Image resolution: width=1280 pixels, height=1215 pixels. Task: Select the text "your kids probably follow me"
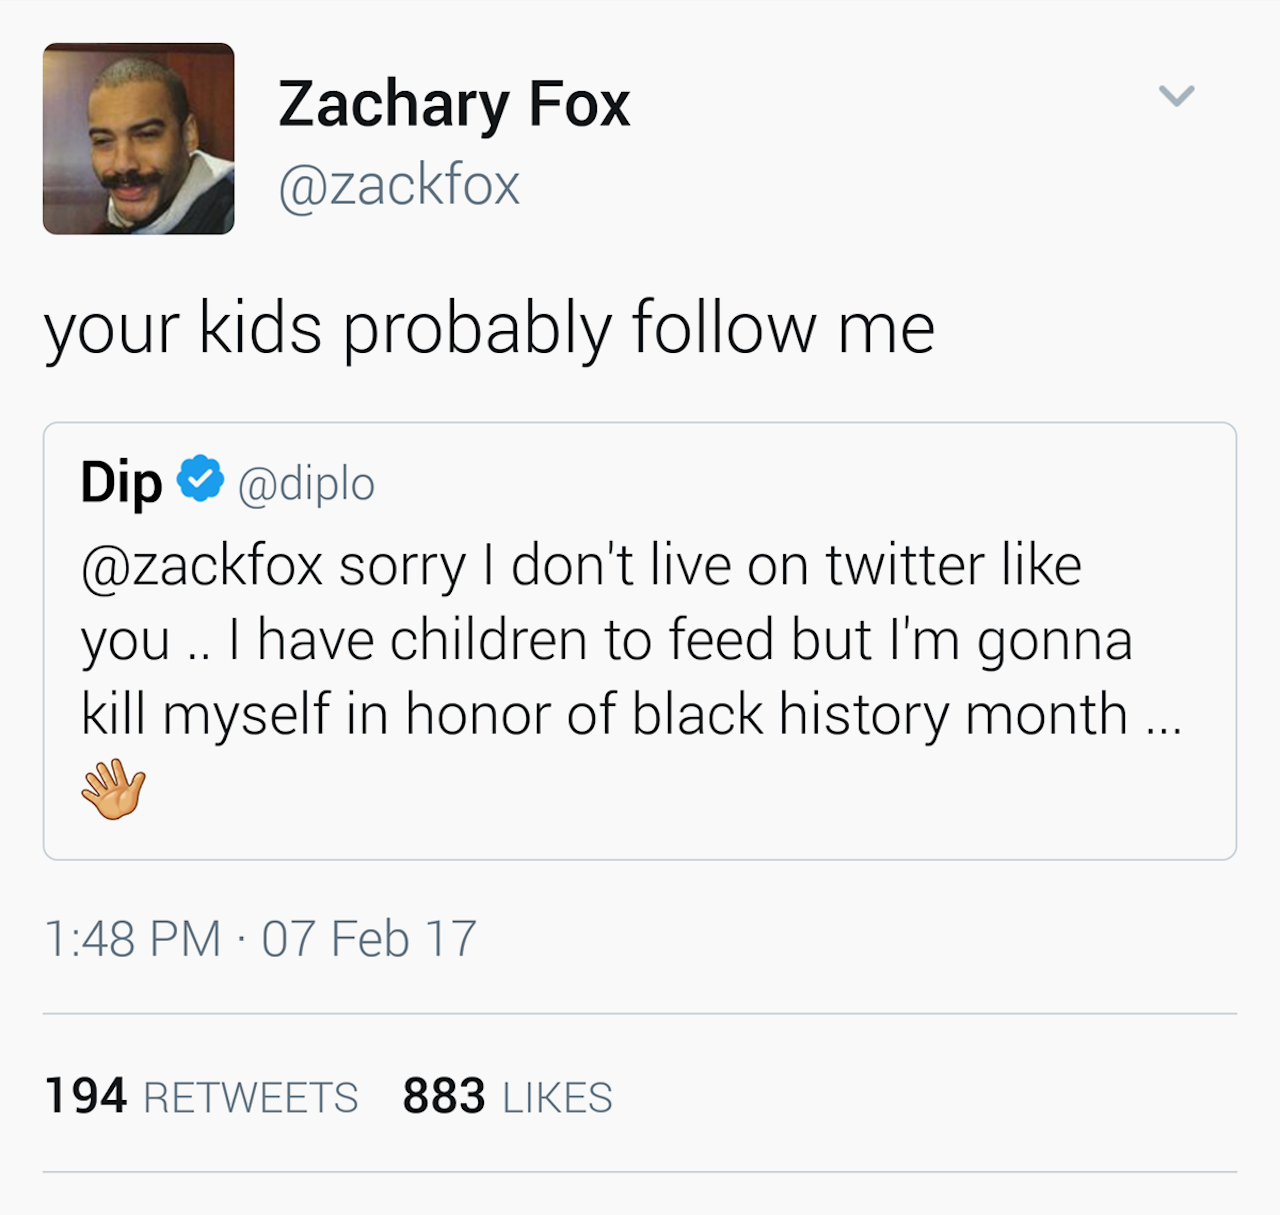tap(489, 328)
